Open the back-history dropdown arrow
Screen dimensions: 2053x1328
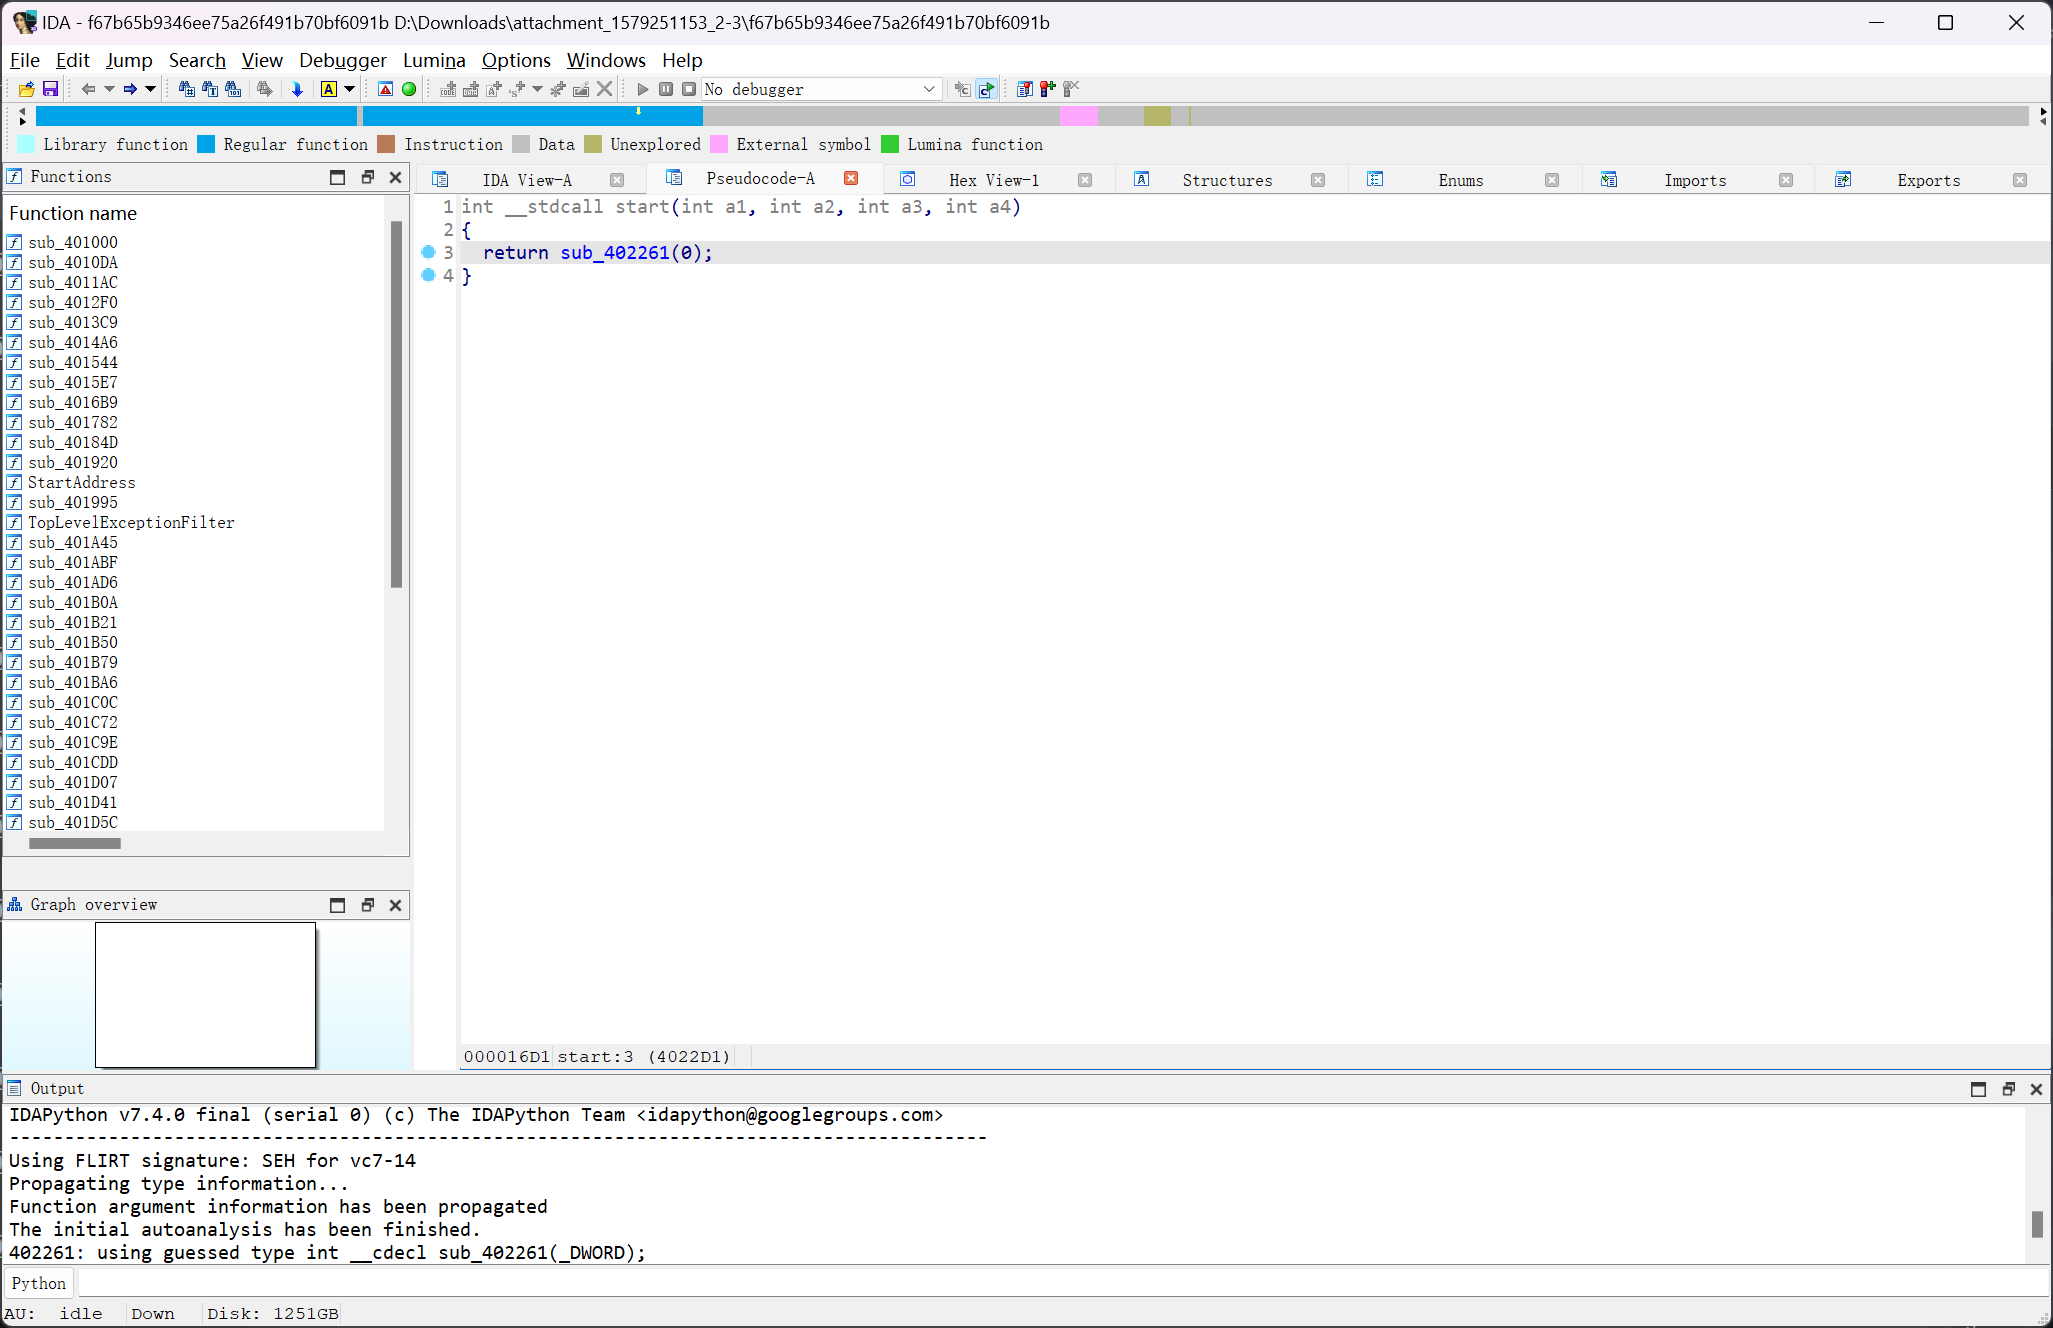(x=109, y=89)
